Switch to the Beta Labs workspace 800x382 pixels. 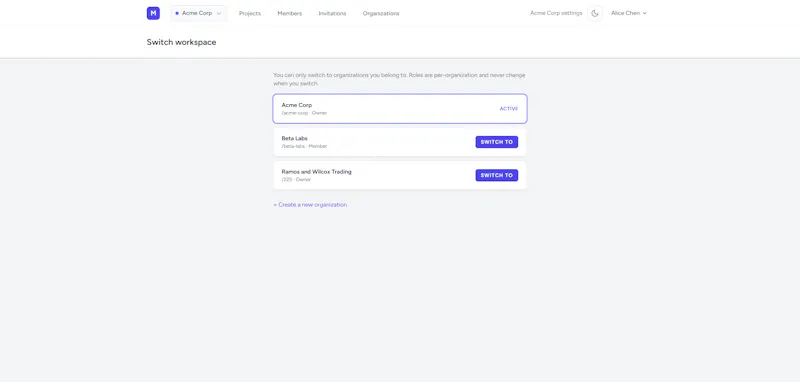point(496,142)
